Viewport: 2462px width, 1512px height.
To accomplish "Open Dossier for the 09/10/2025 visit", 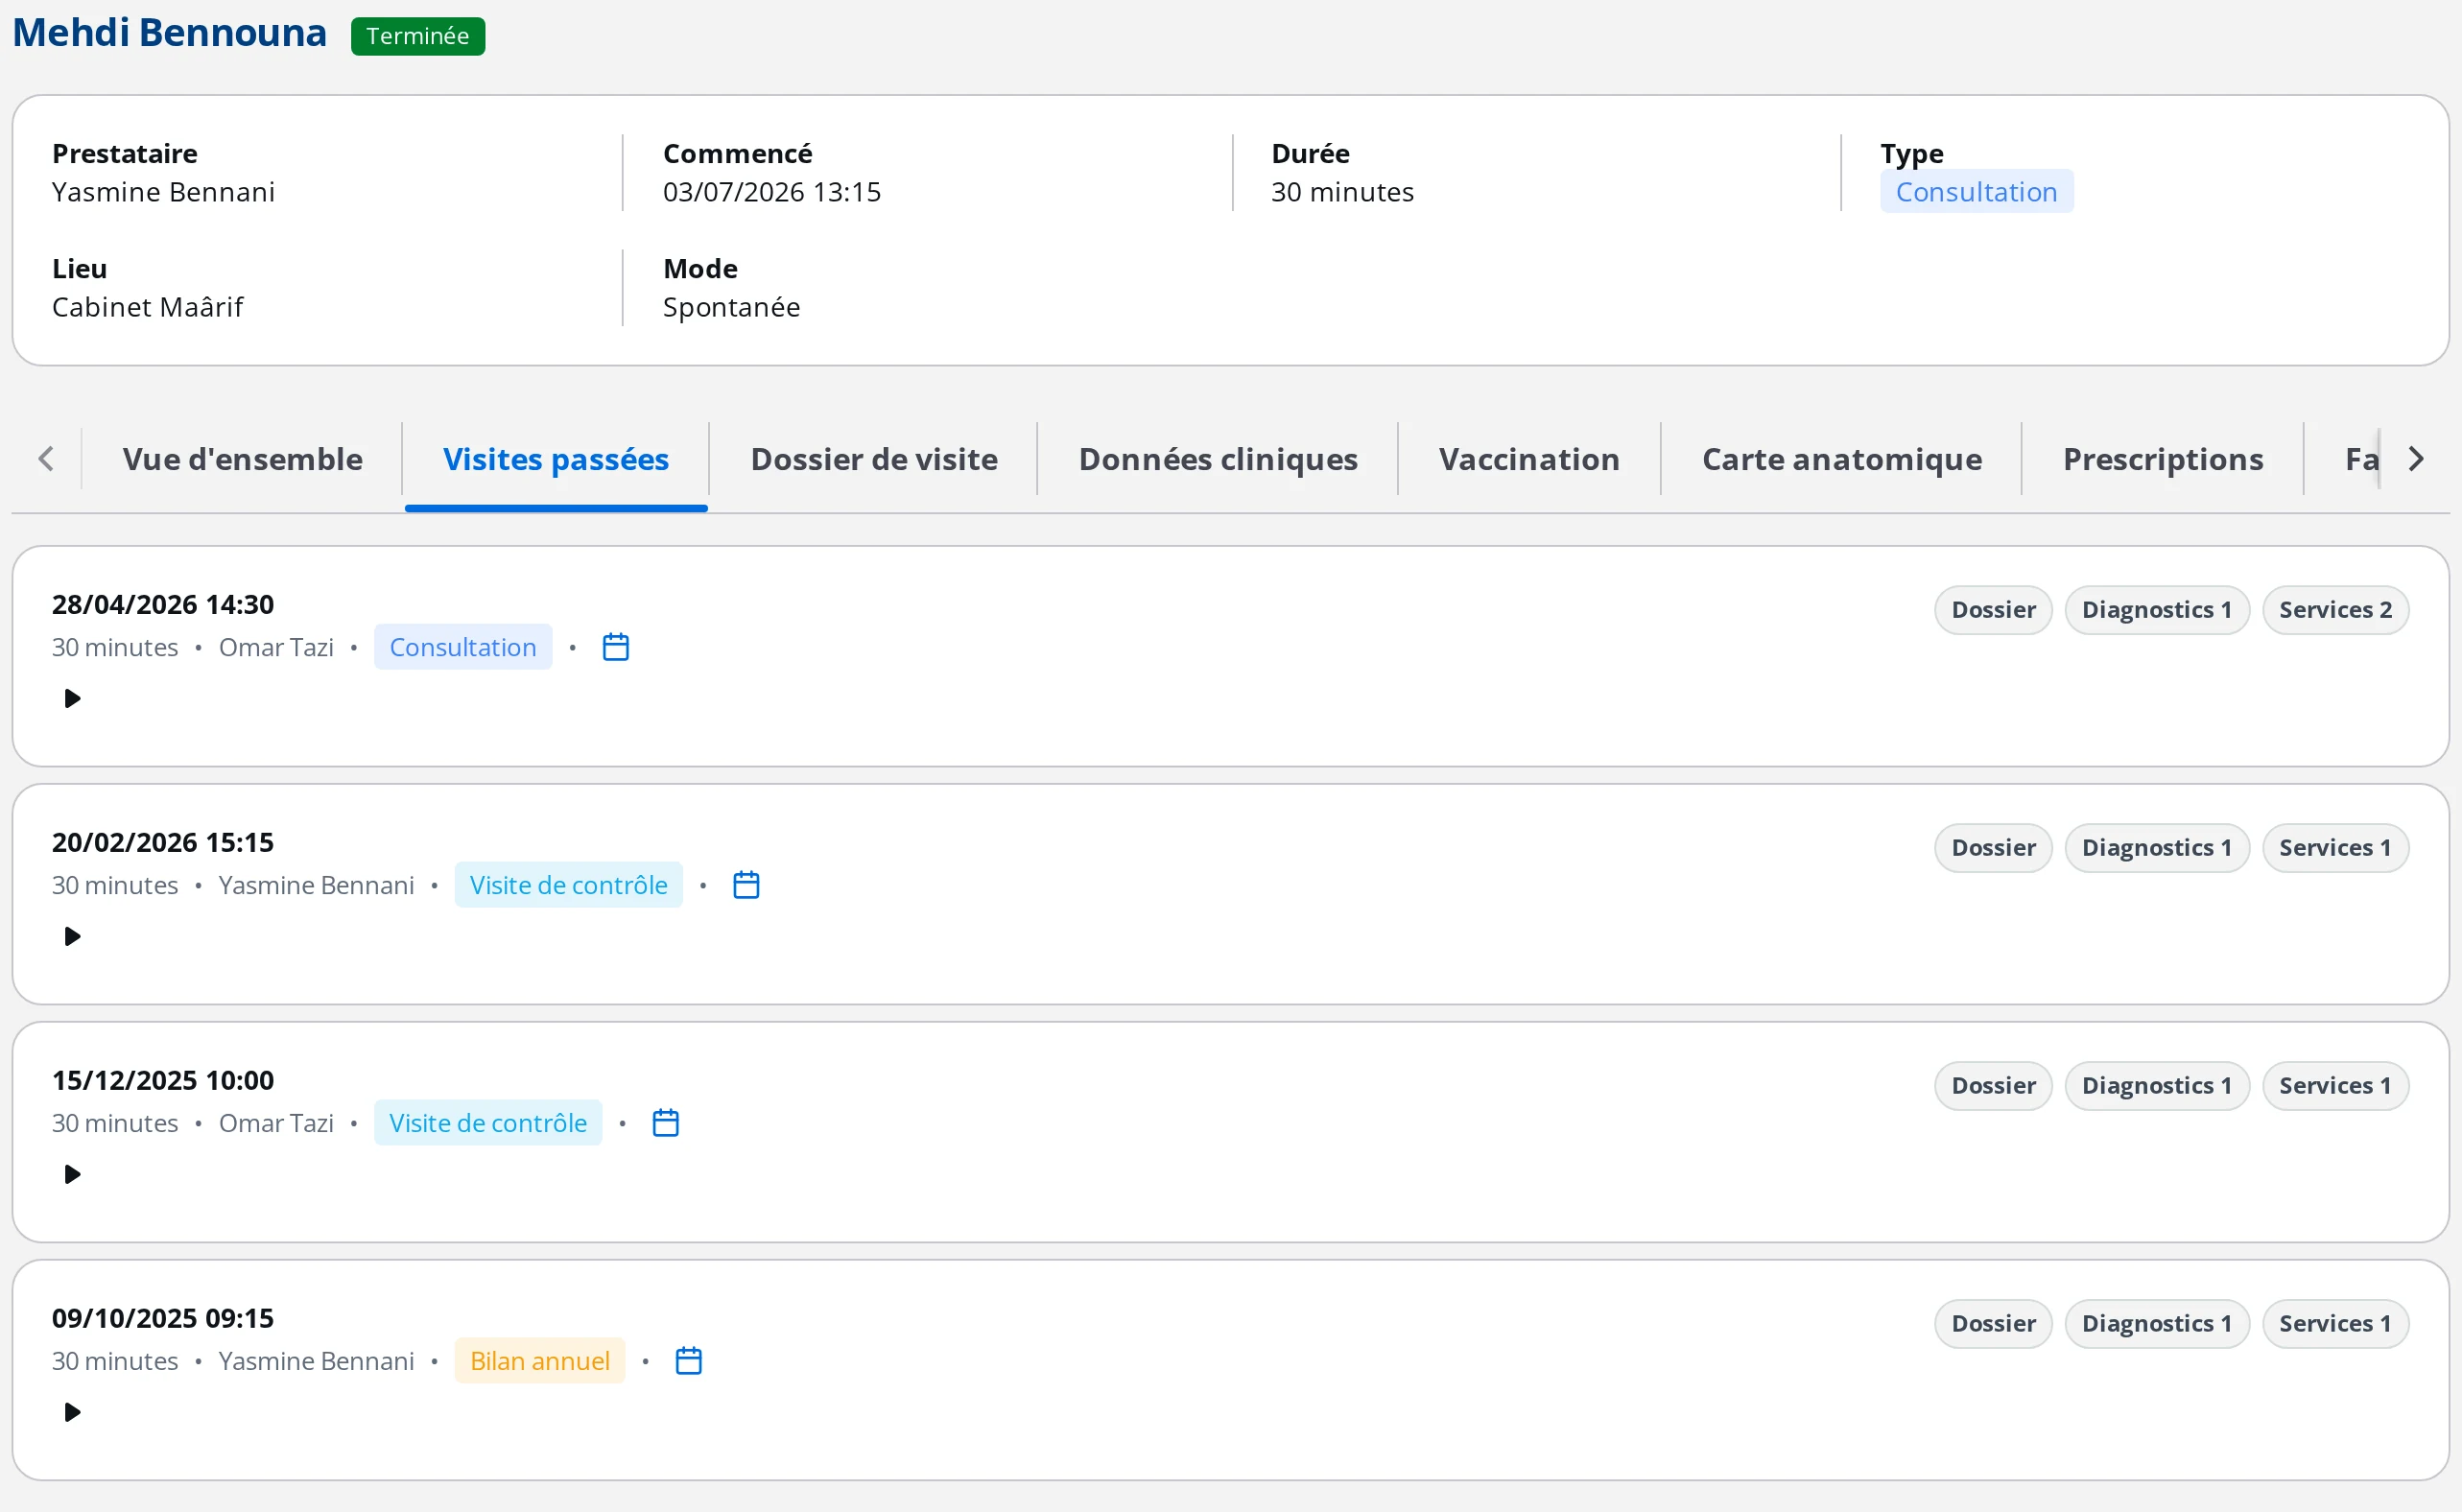I will [x=1993, y=1324].
